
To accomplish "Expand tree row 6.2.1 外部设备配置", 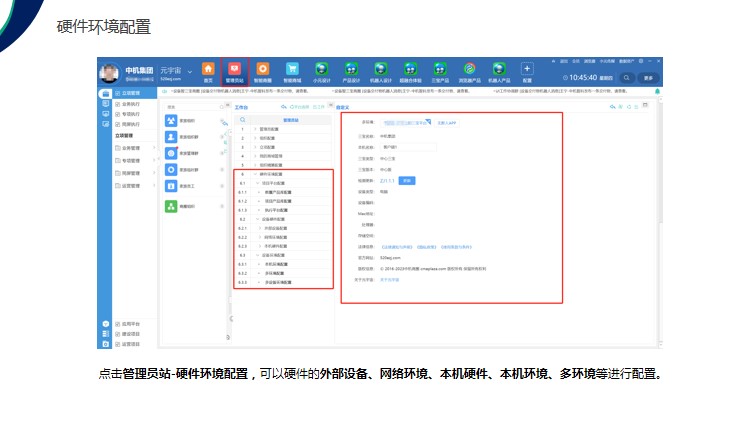I will click(x=260, y=228).
